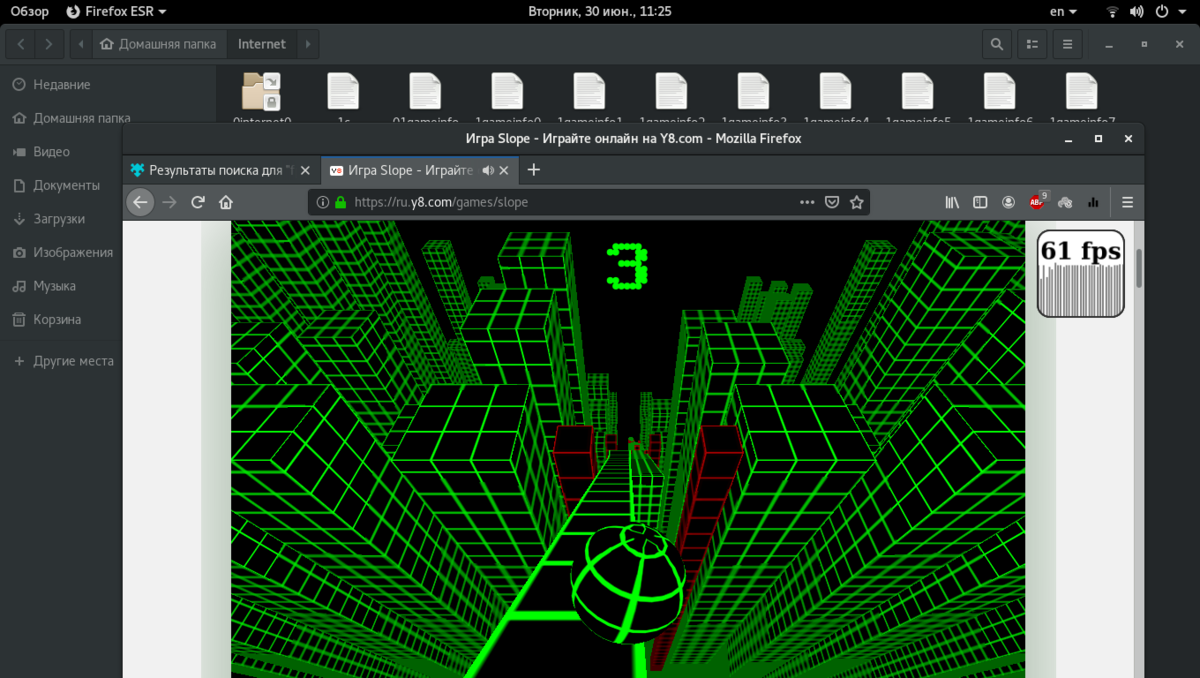The image size is (1200, 678).
Task: Click the rolling ball in Slope game
Action: click(630, 583)
